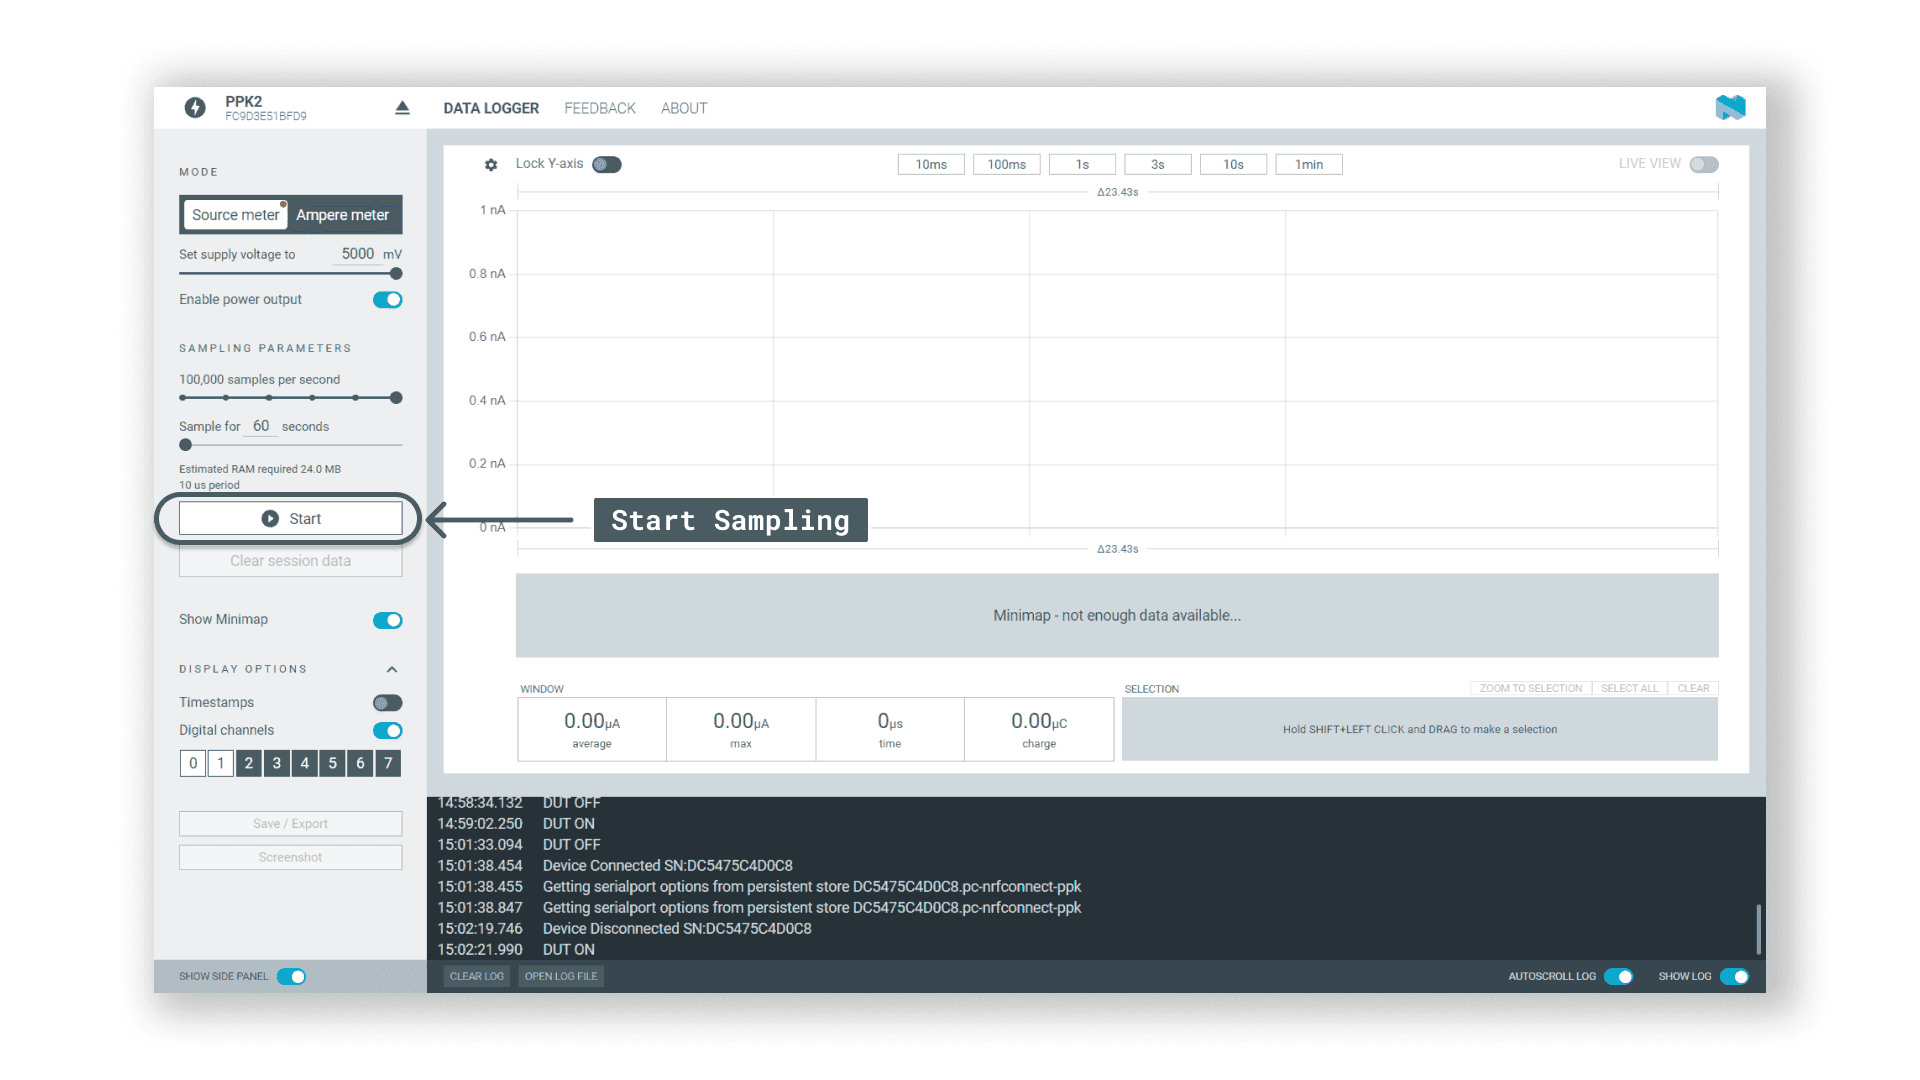Click the Start play icon
Image resolution: width=1920 pixels, height=1080 pixels.
coord(270,519)
